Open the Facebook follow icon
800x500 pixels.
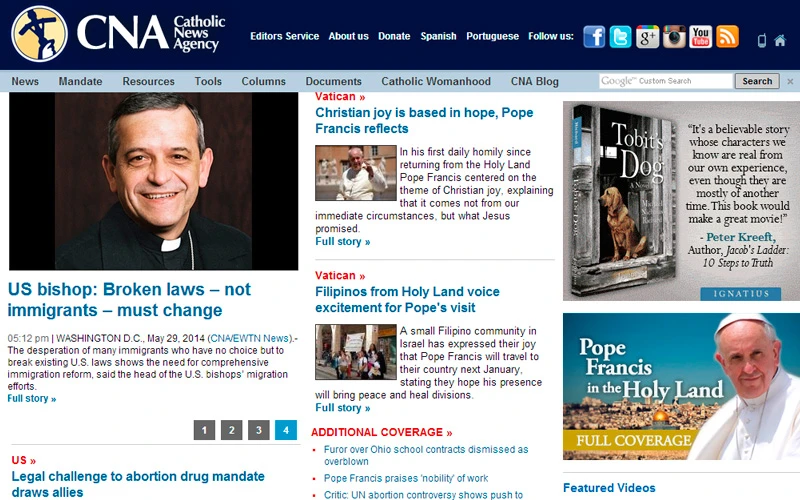tap(594, 37)
